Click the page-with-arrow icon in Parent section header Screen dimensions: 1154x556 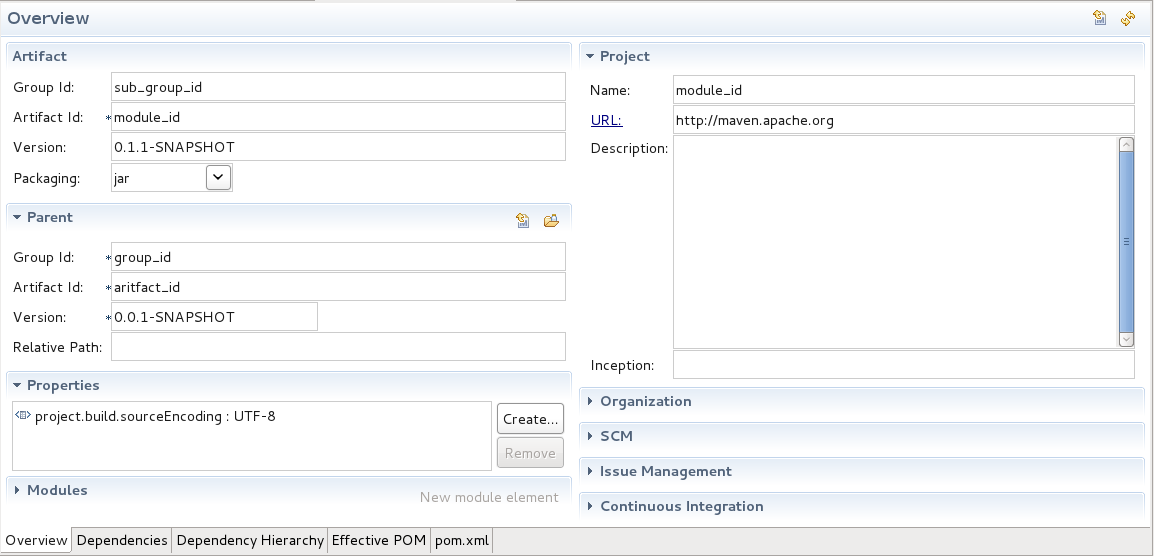coord(523,221)
